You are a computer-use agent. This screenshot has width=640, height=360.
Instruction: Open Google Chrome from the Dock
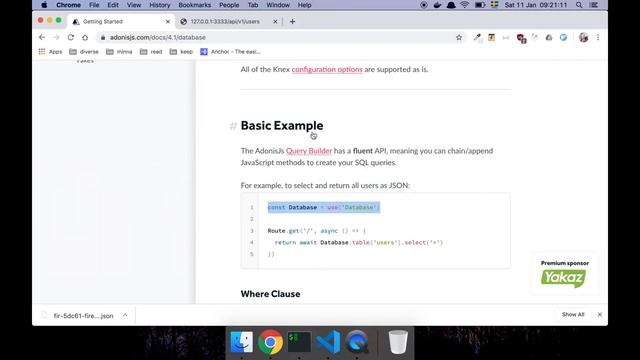pos(270,342)
